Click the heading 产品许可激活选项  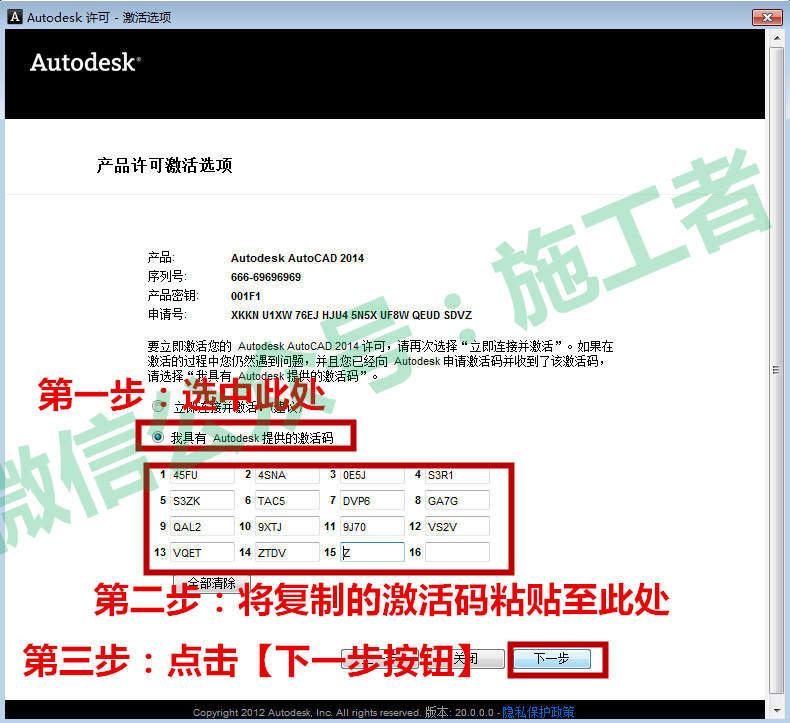tap(164, 165)
